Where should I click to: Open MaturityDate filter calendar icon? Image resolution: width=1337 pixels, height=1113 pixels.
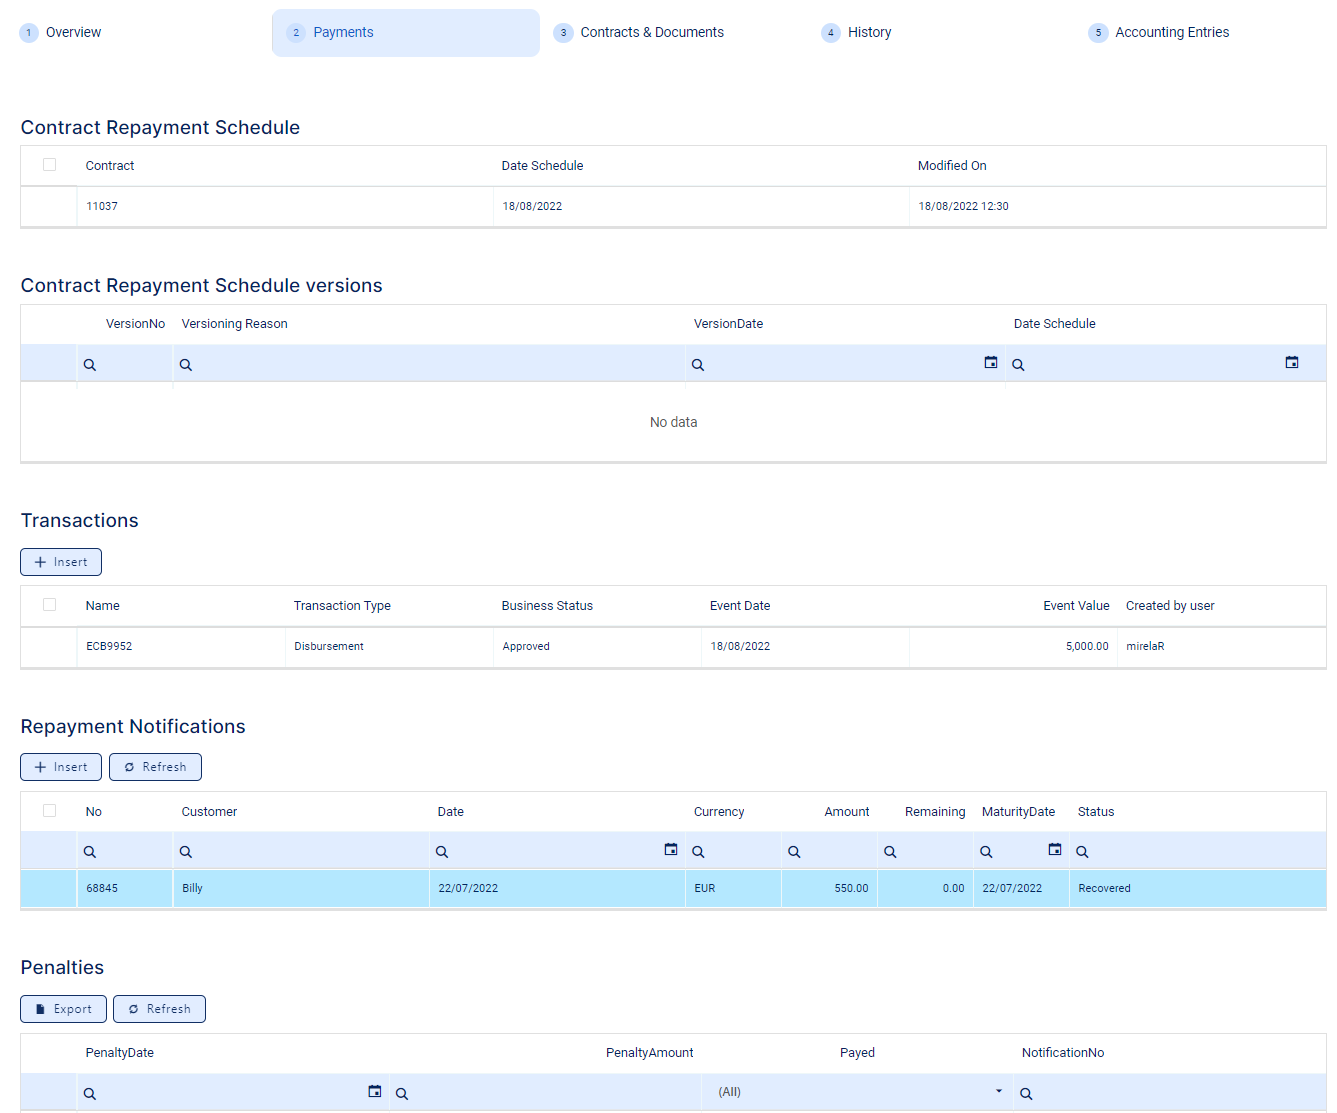pyautogui.click(x=1054, y=850)
